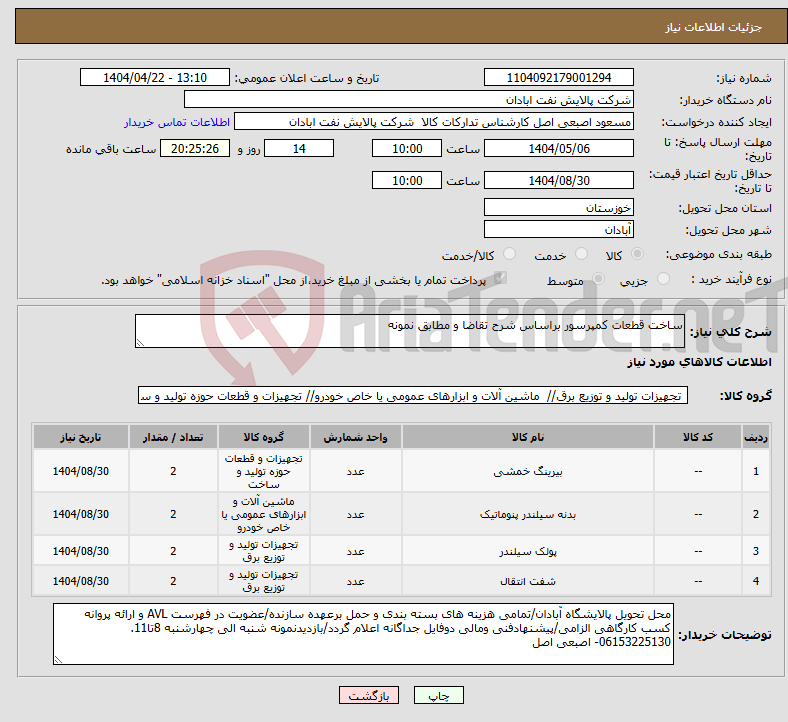
Task: Click the ردیف column header
Action: click(756, 437)
